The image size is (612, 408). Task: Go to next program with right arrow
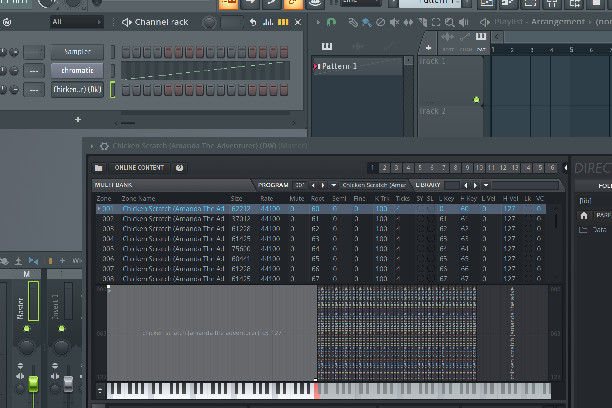[323, 185]
